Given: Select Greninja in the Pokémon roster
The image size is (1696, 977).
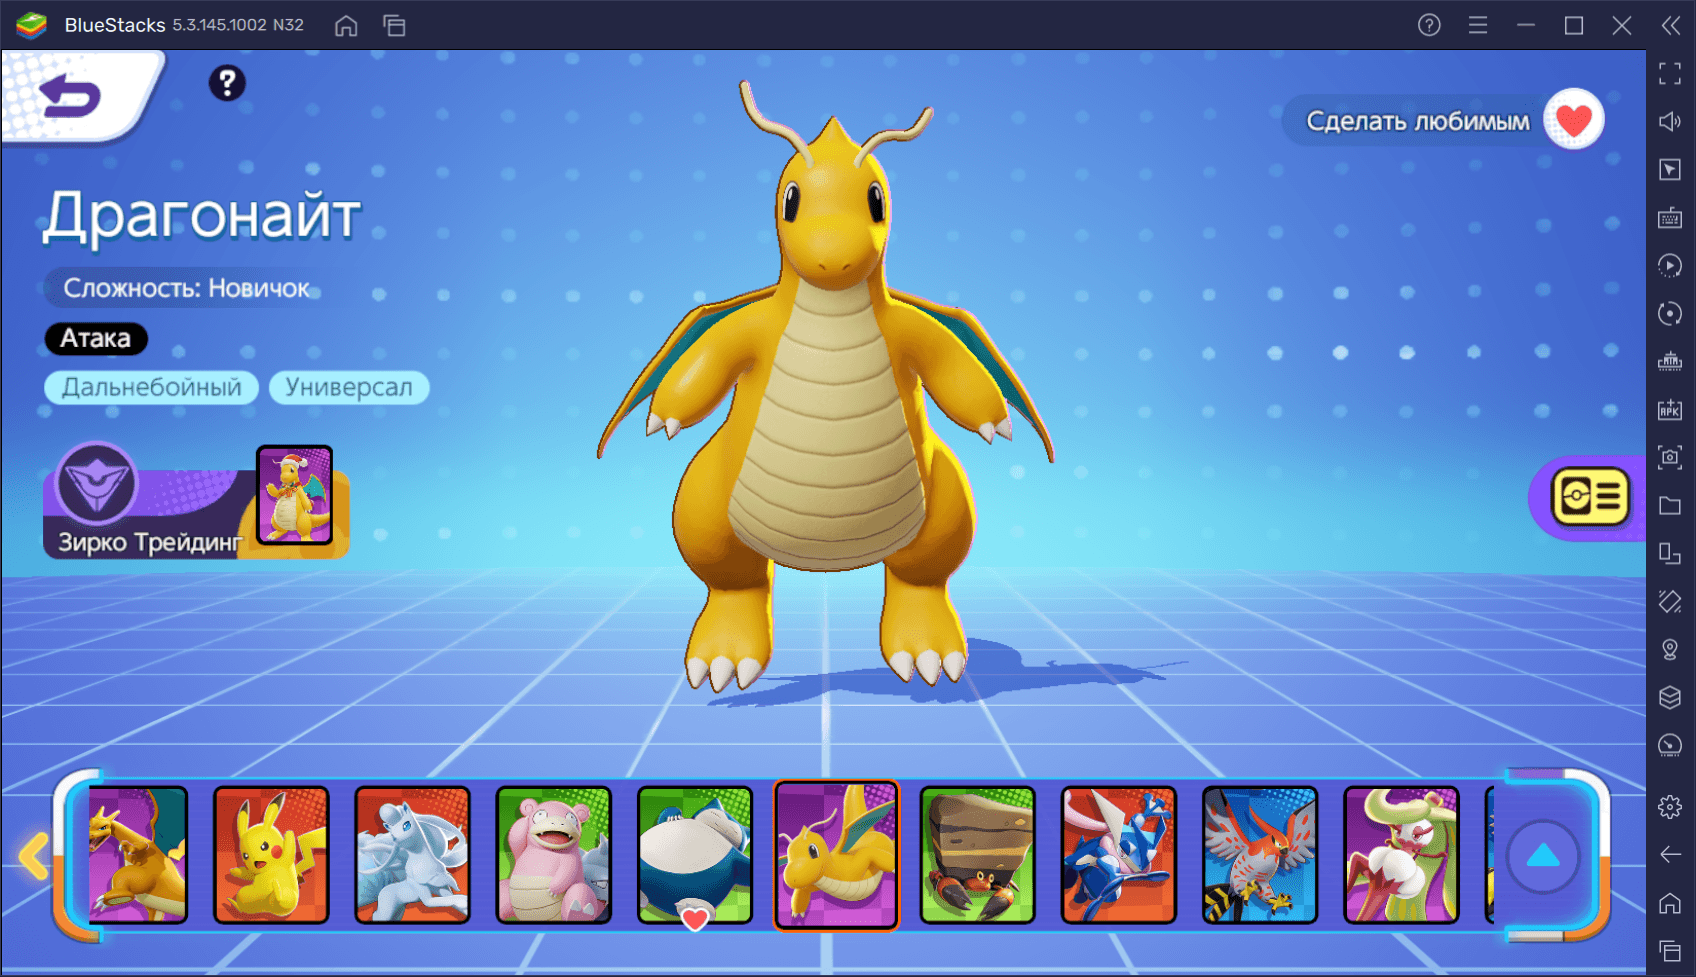Looking at the screenshot, I should coord(1119,855).
